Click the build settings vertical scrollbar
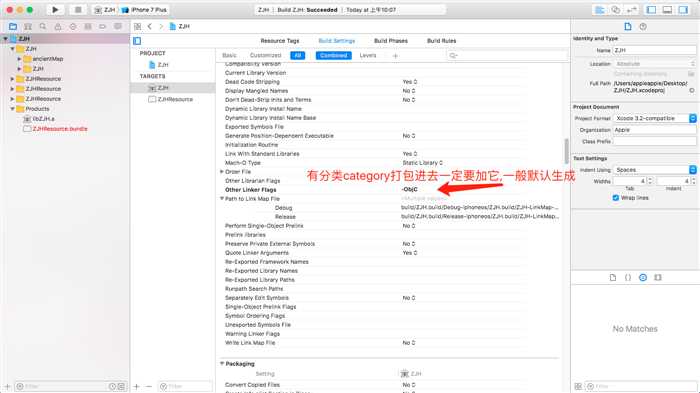Viewport: 700px width, 393px height. [567, 151]
